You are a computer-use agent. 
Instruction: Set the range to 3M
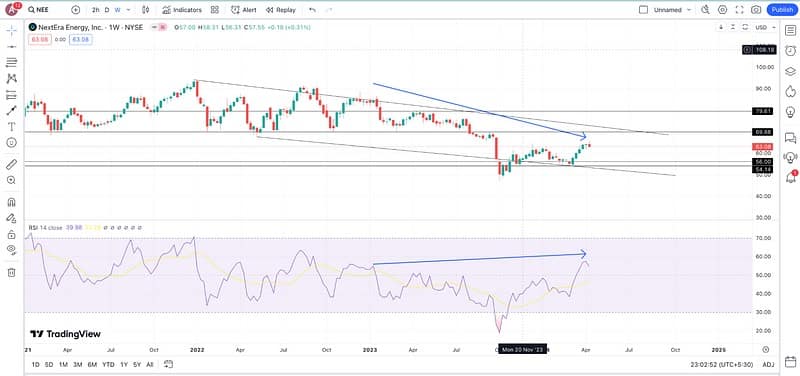(78, 364)
